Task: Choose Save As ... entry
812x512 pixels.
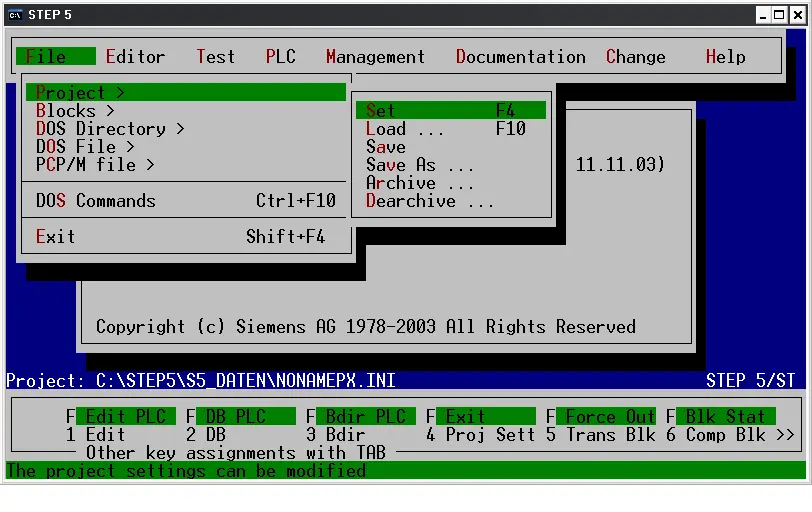Action: tap(451, 165)
